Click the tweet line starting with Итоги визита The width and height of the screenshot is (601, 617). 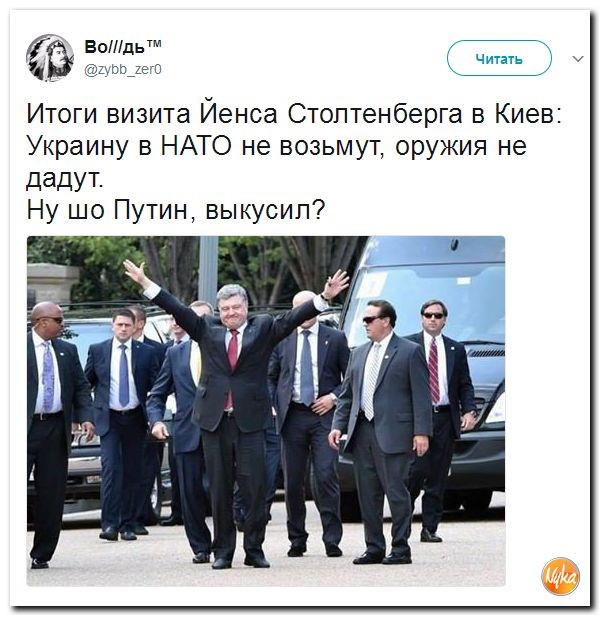click(x=294, y=114)
